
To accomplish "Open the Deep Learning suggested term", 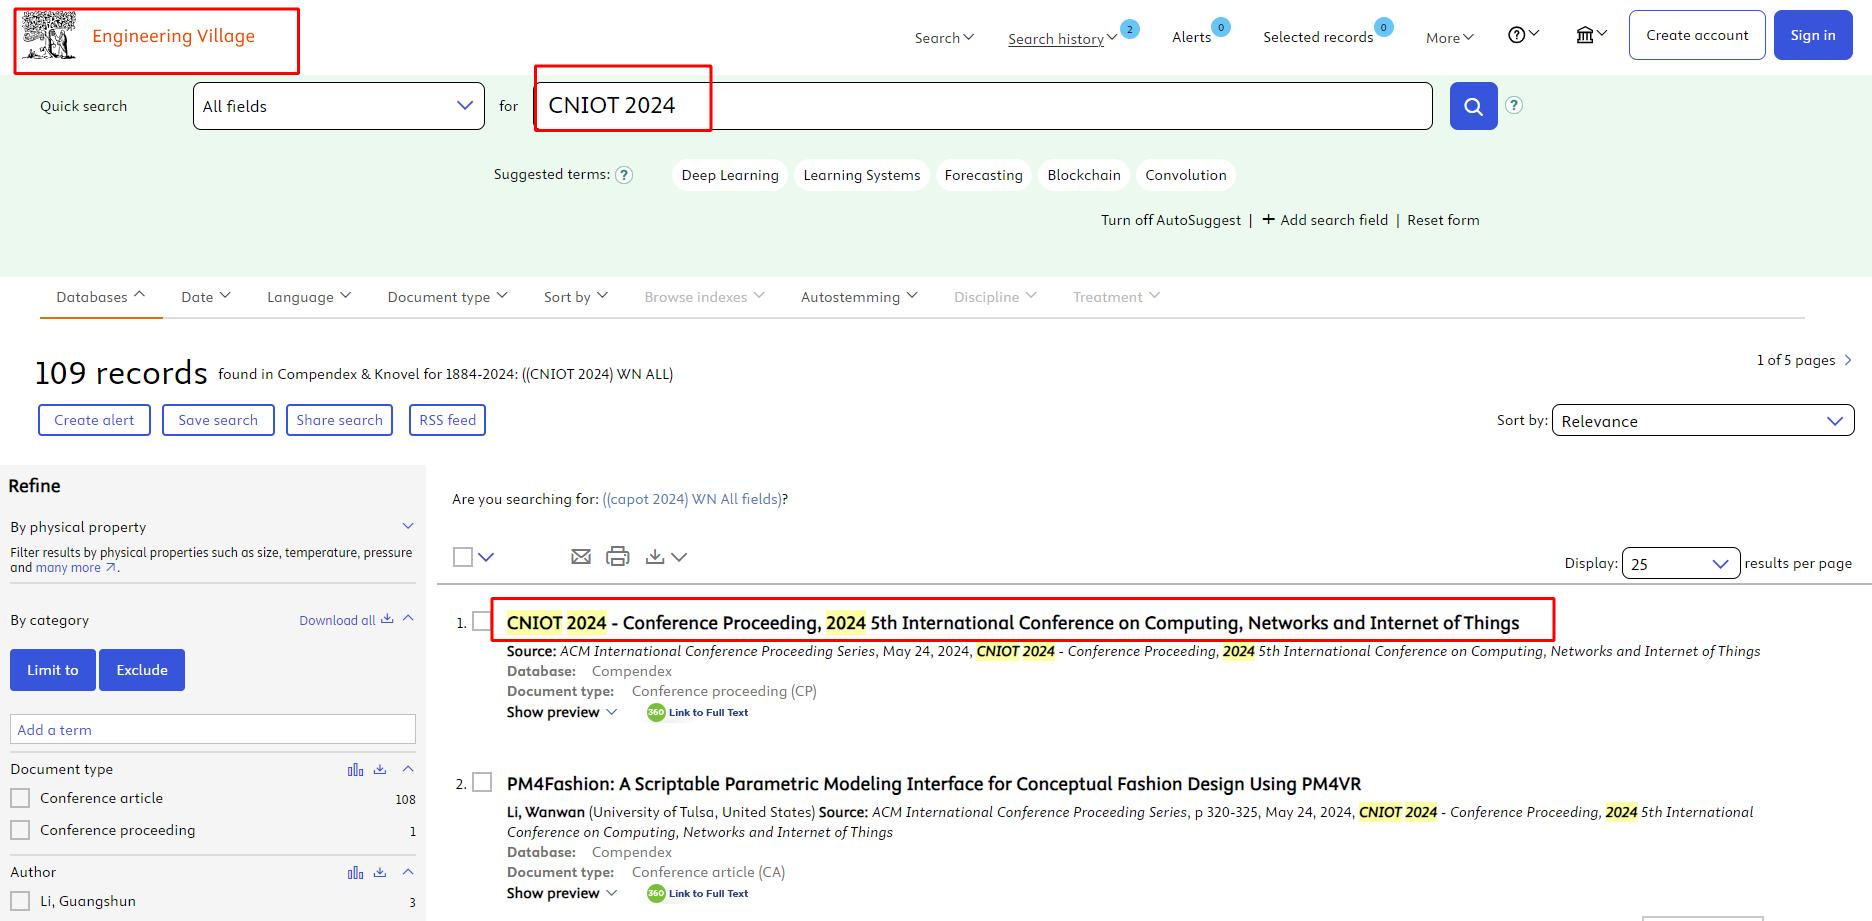I will (729, 175).
